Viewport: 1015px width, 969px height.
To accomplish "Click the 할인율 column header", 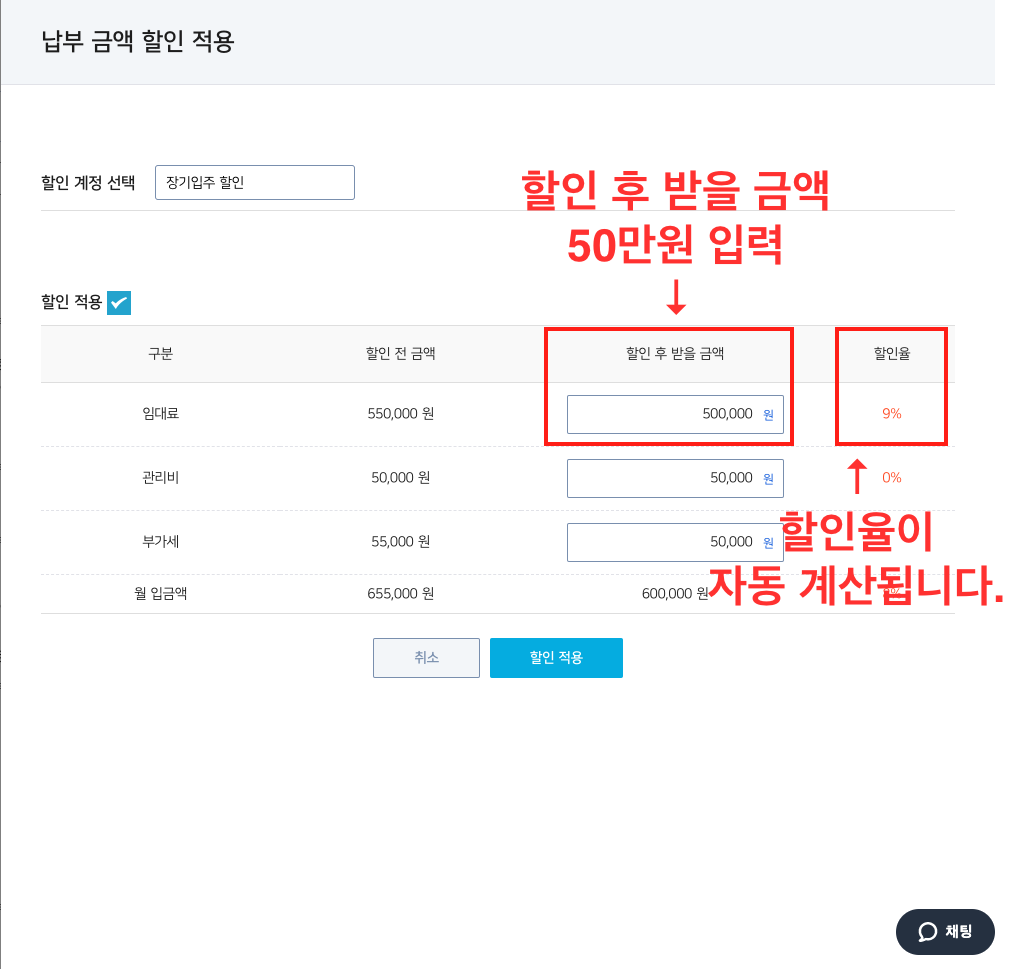I will click(x=891, y=353).
